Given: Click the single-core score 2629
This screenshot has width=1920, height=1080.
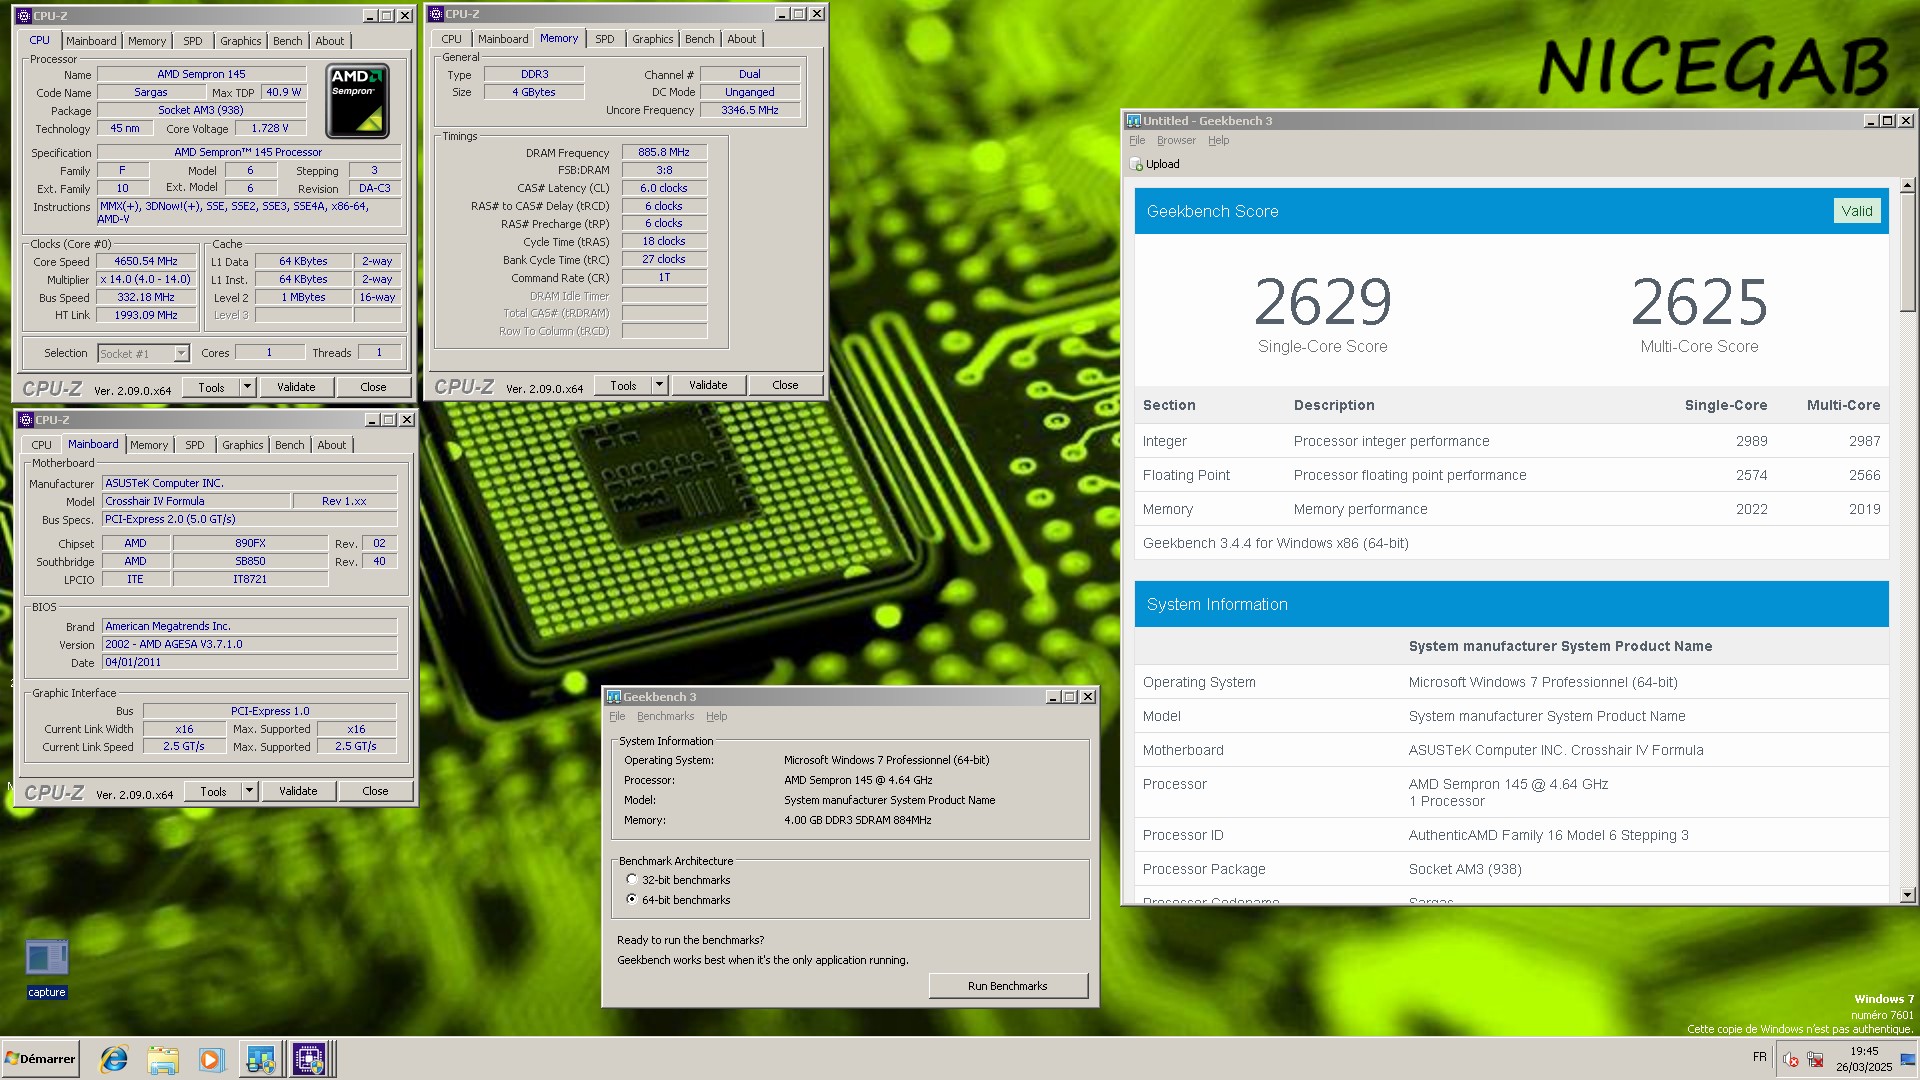Looking at the screenshot, I should point(1322,302).
